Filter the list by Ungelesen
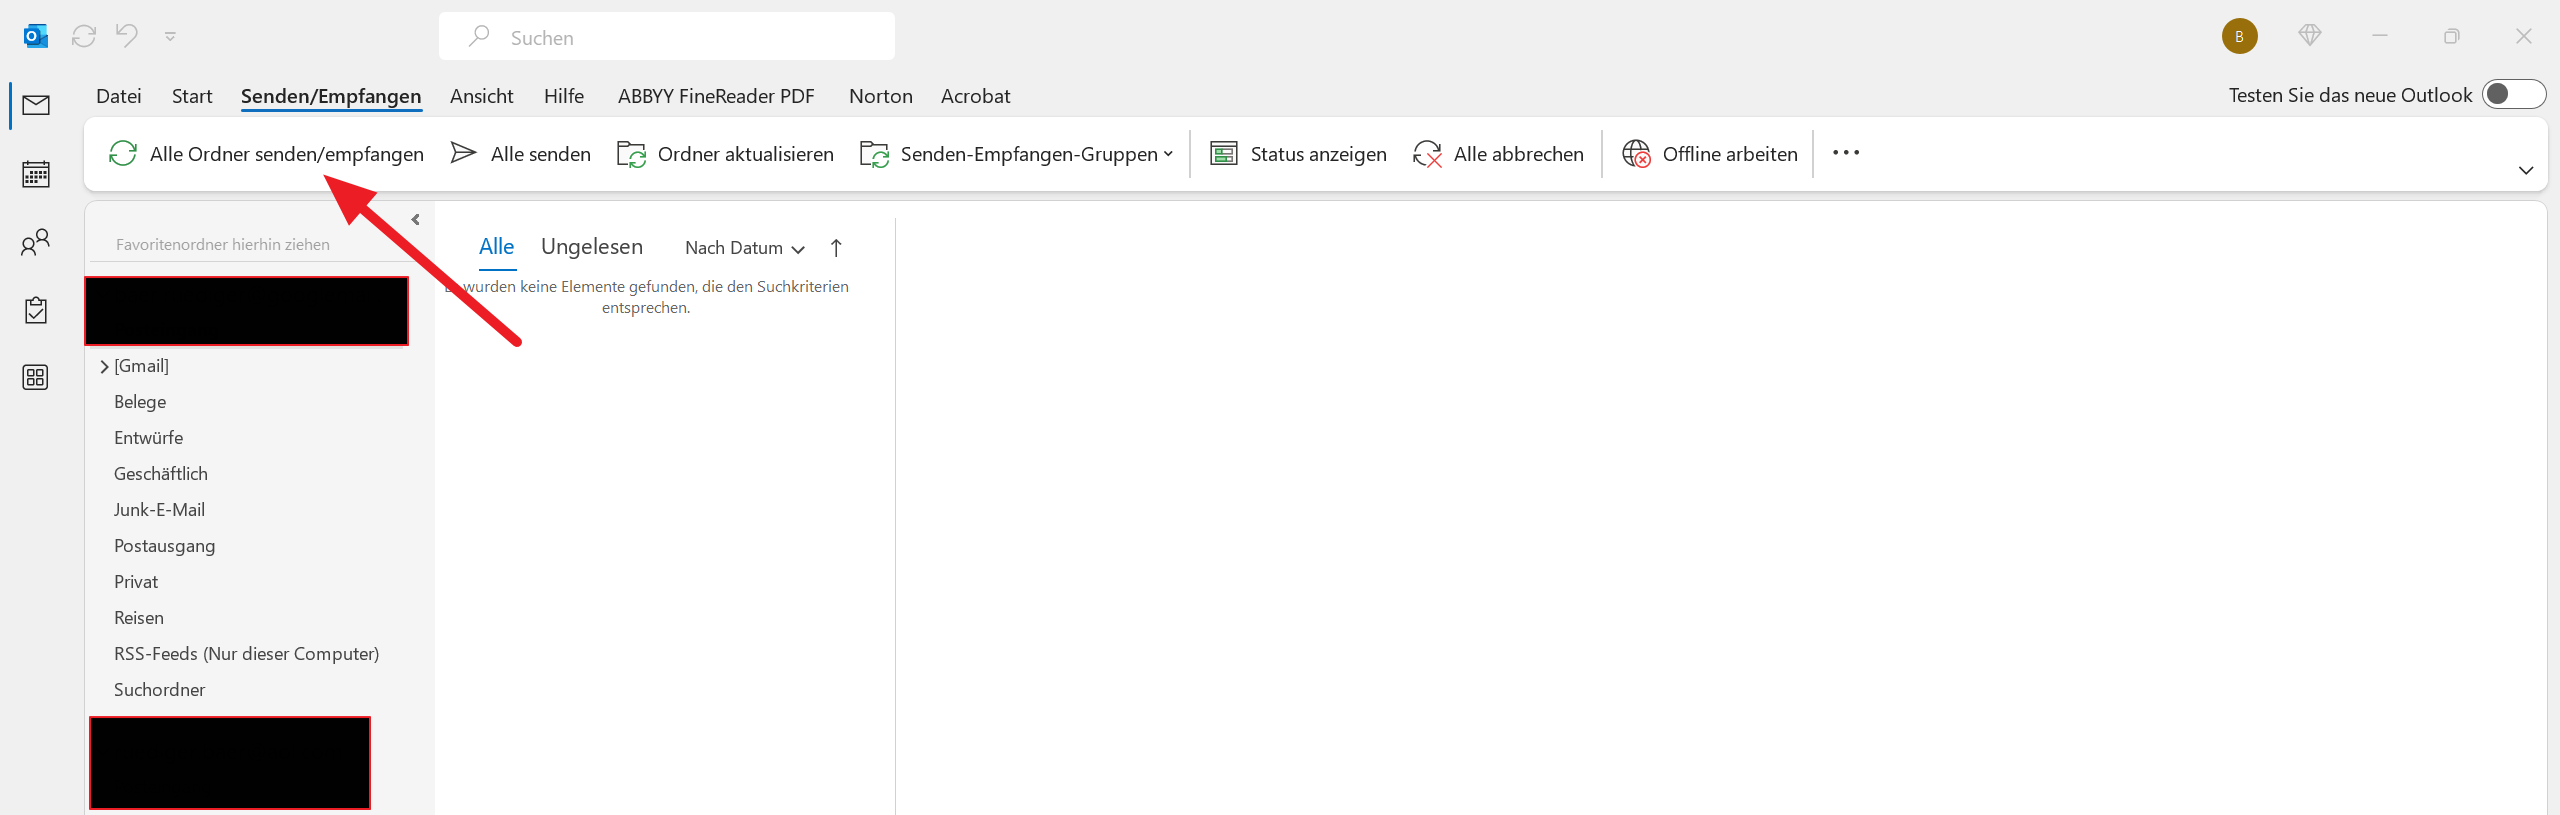2560x815 pixels. pos(592,247)
